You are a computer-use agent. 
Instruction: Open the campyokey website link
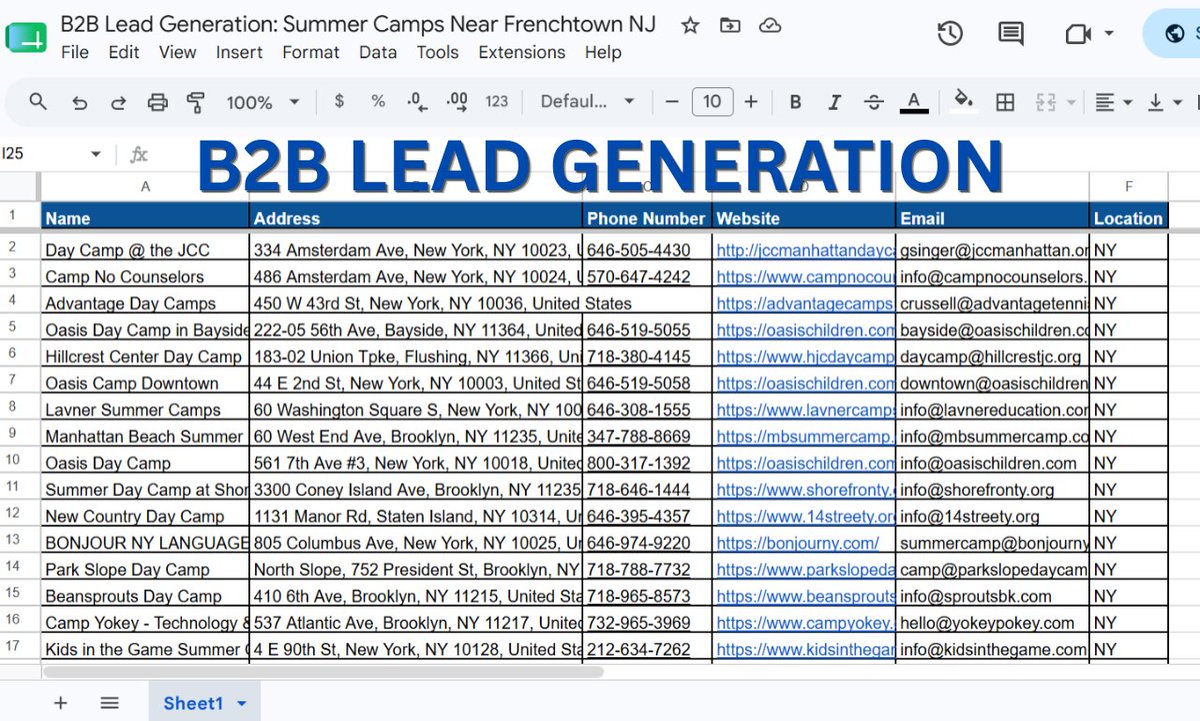coord(805,623)
